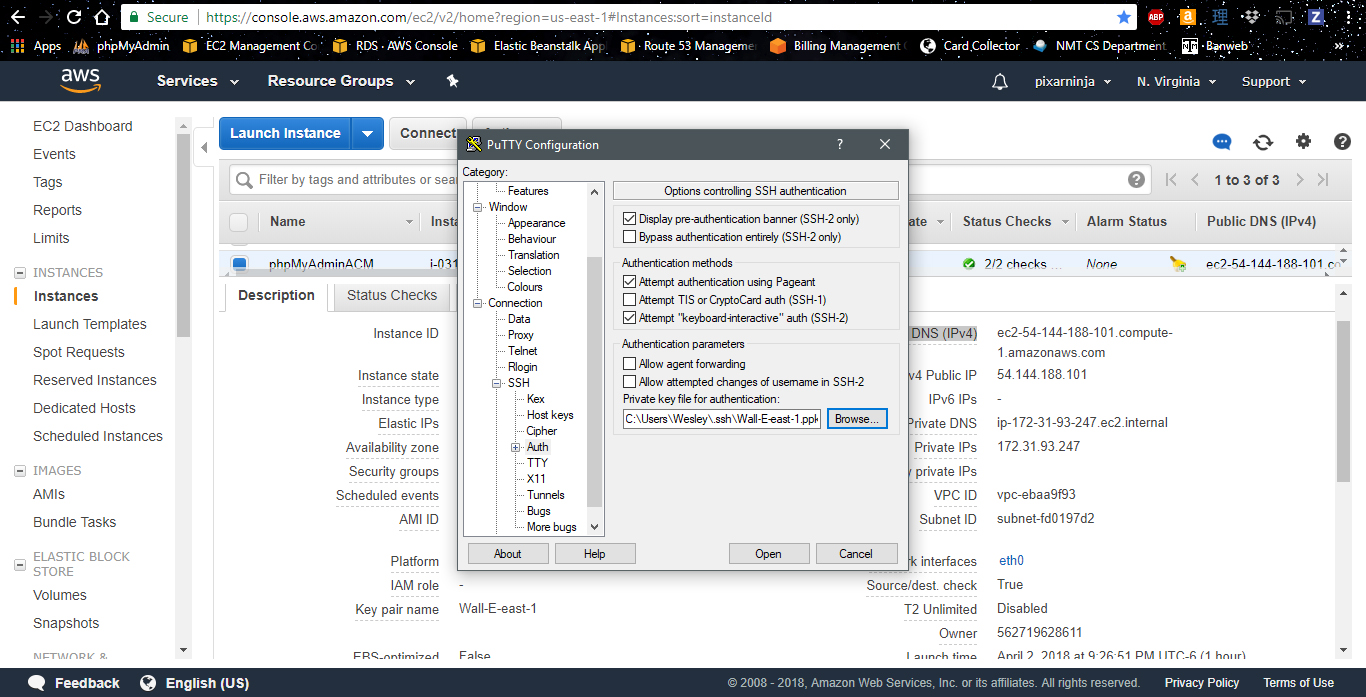Image resolution: width=1366 pixels, height=697 pixels.
Task: Click the Feedback speech bubble icon
Action: point(36,683)
